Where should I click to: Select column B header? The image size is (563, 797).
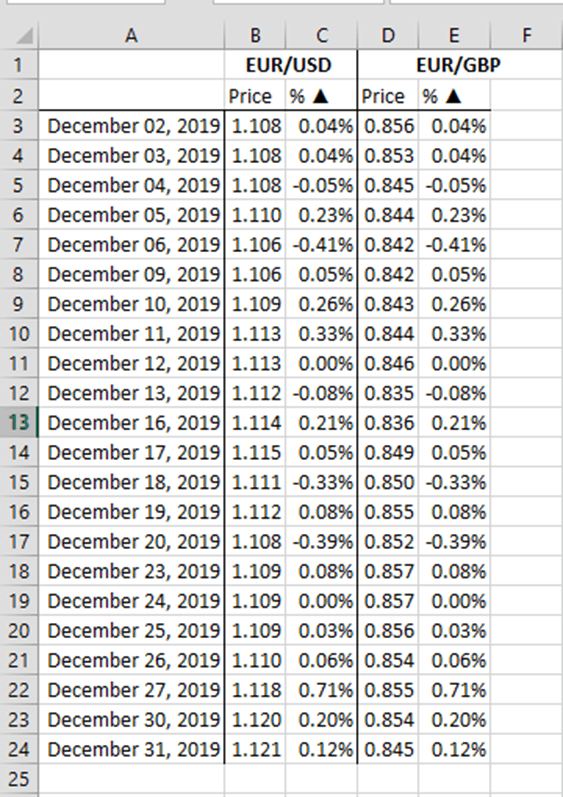255,35
